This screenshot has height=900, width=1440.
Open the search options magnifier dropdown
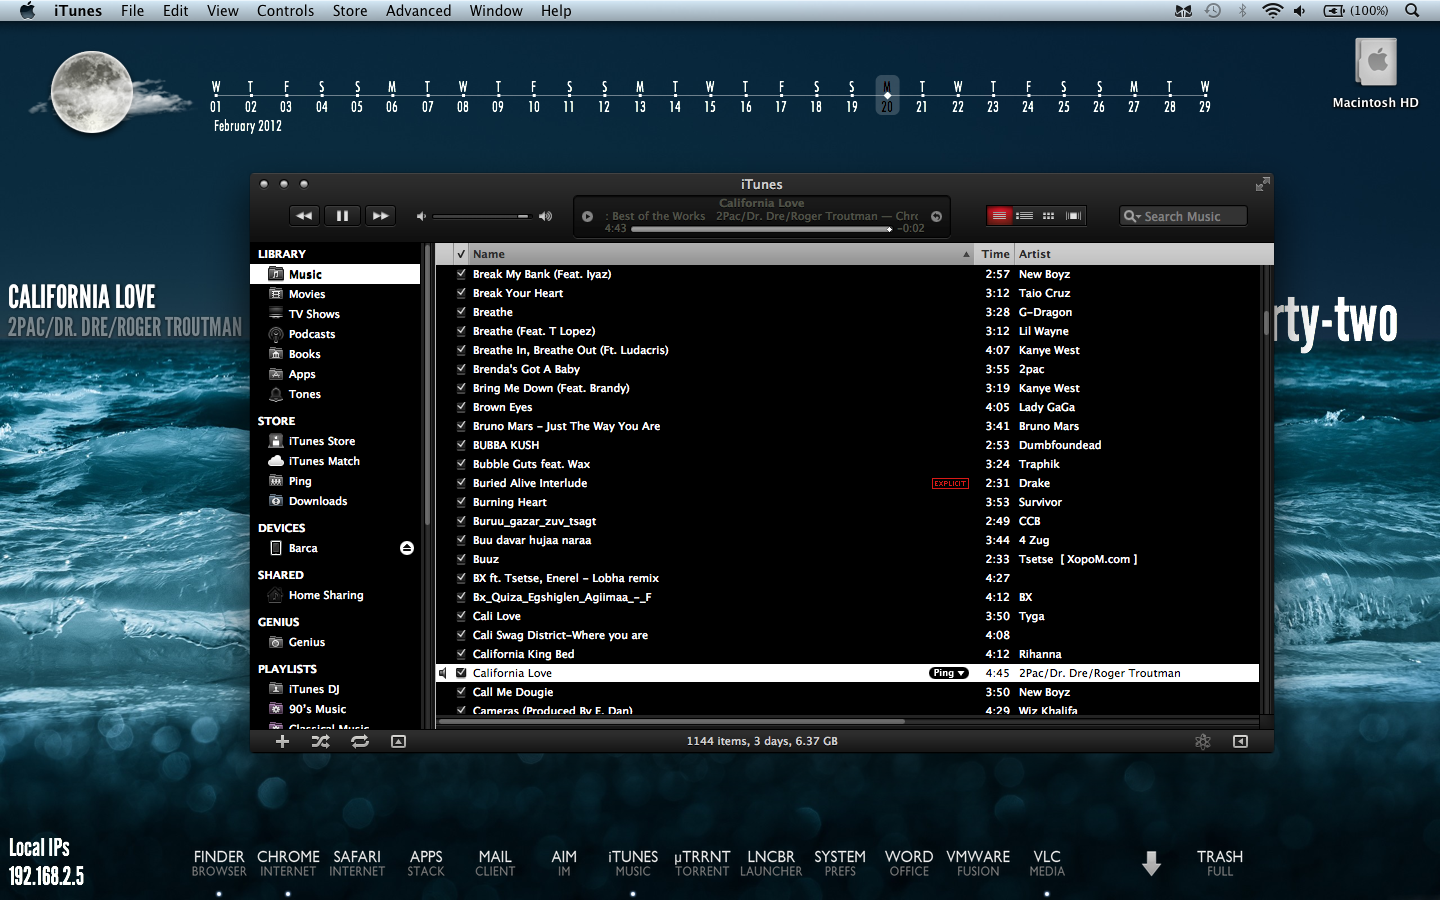pyautogui.click(x=1132, y=216)
